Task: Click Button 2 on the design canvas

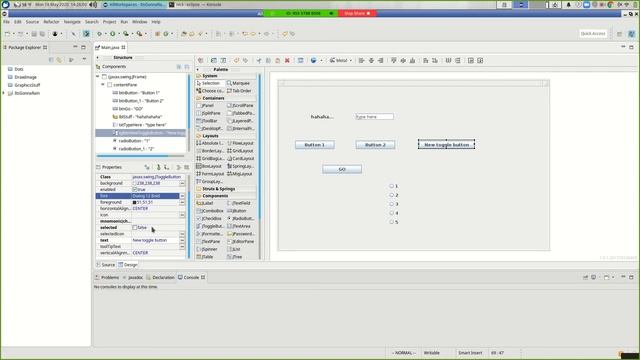Action: [x=375, y=145]
